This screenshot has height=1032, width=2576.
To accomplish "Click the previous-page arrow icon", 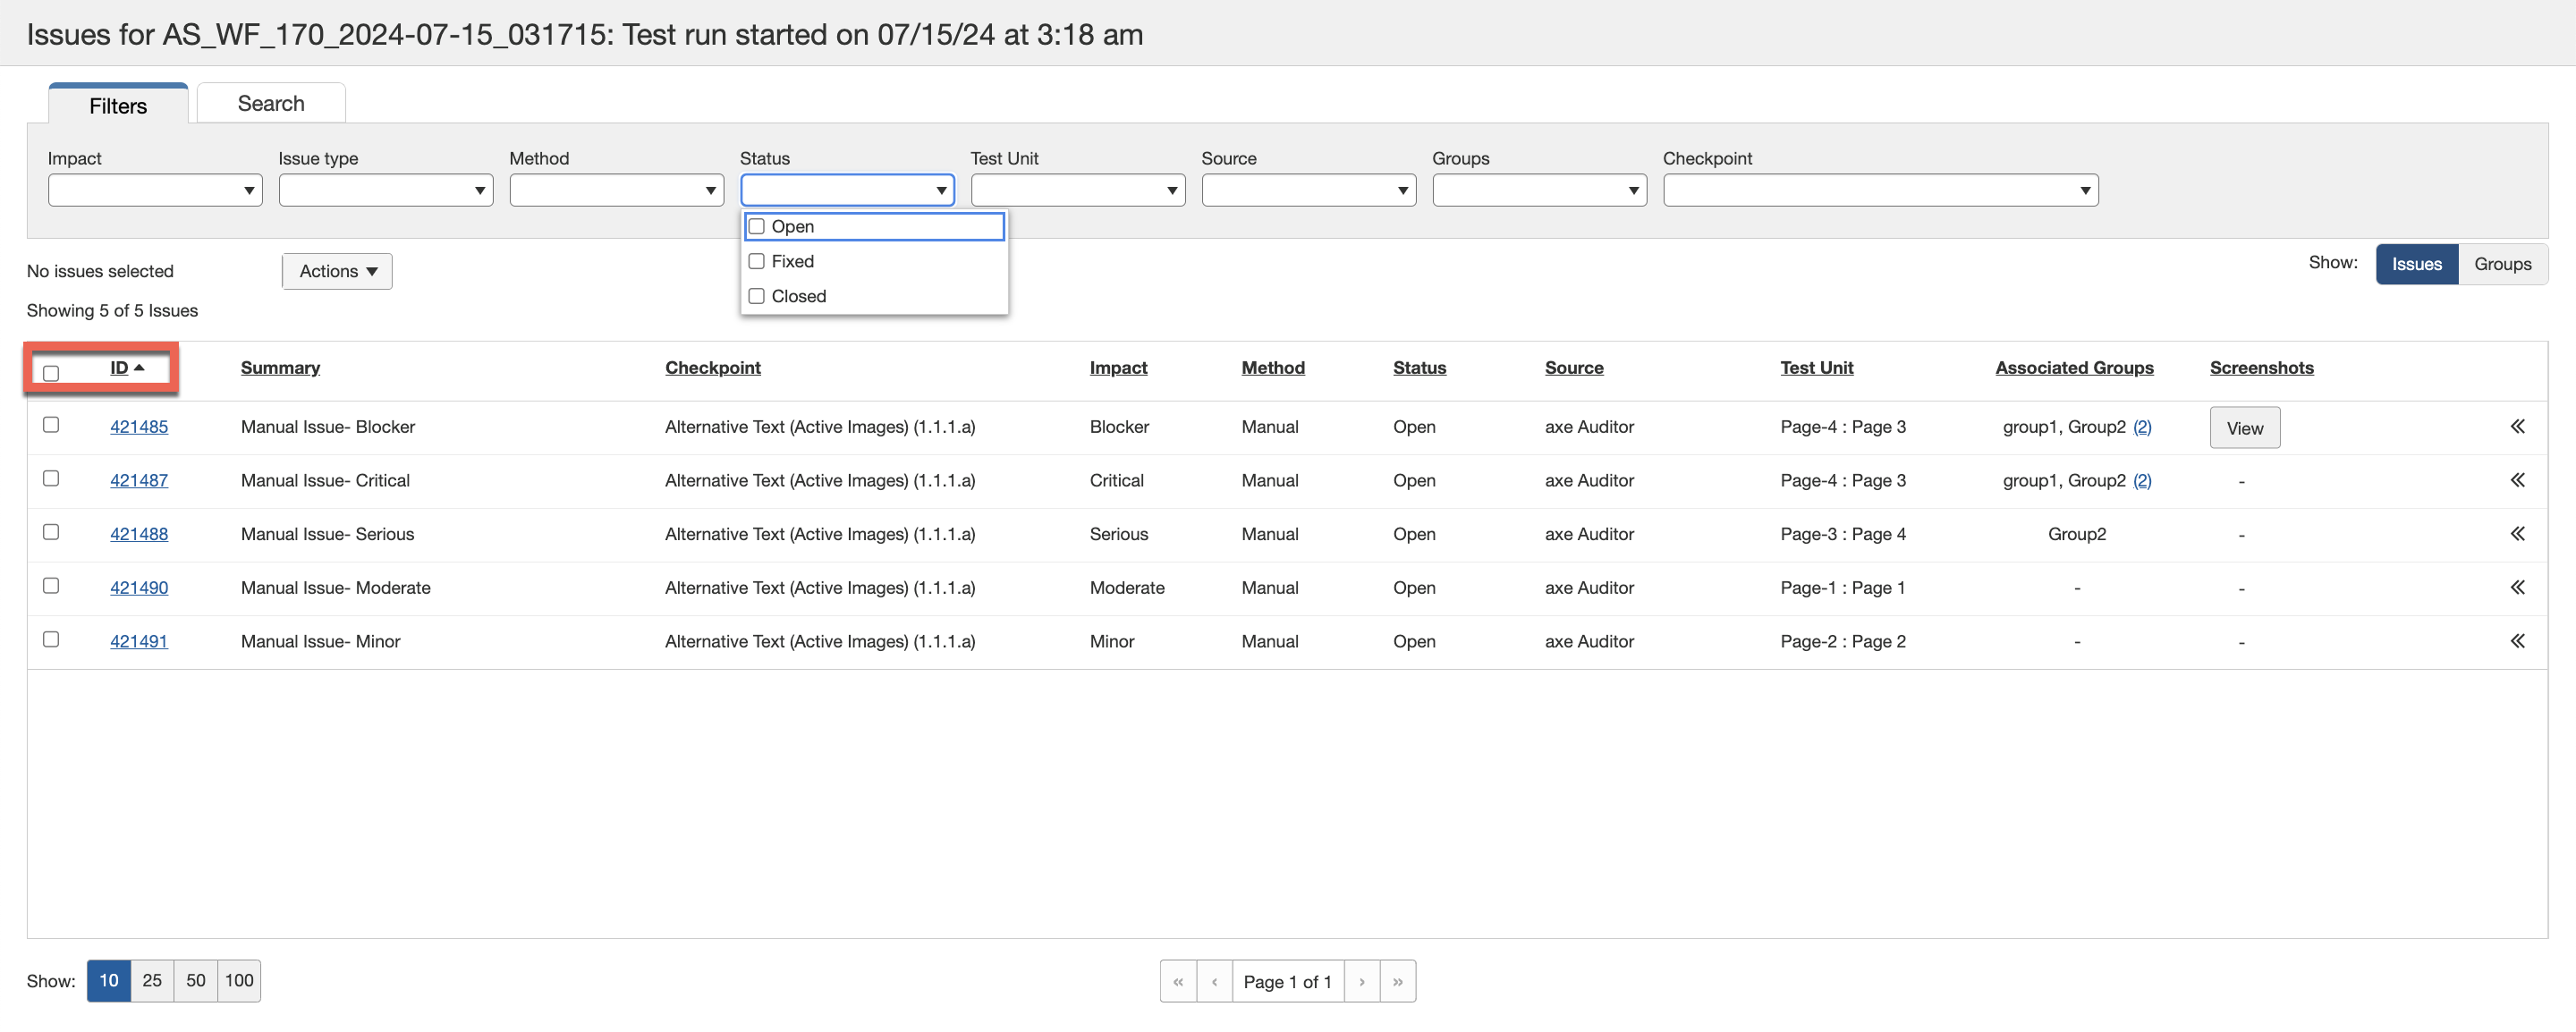I will 1214,981.
